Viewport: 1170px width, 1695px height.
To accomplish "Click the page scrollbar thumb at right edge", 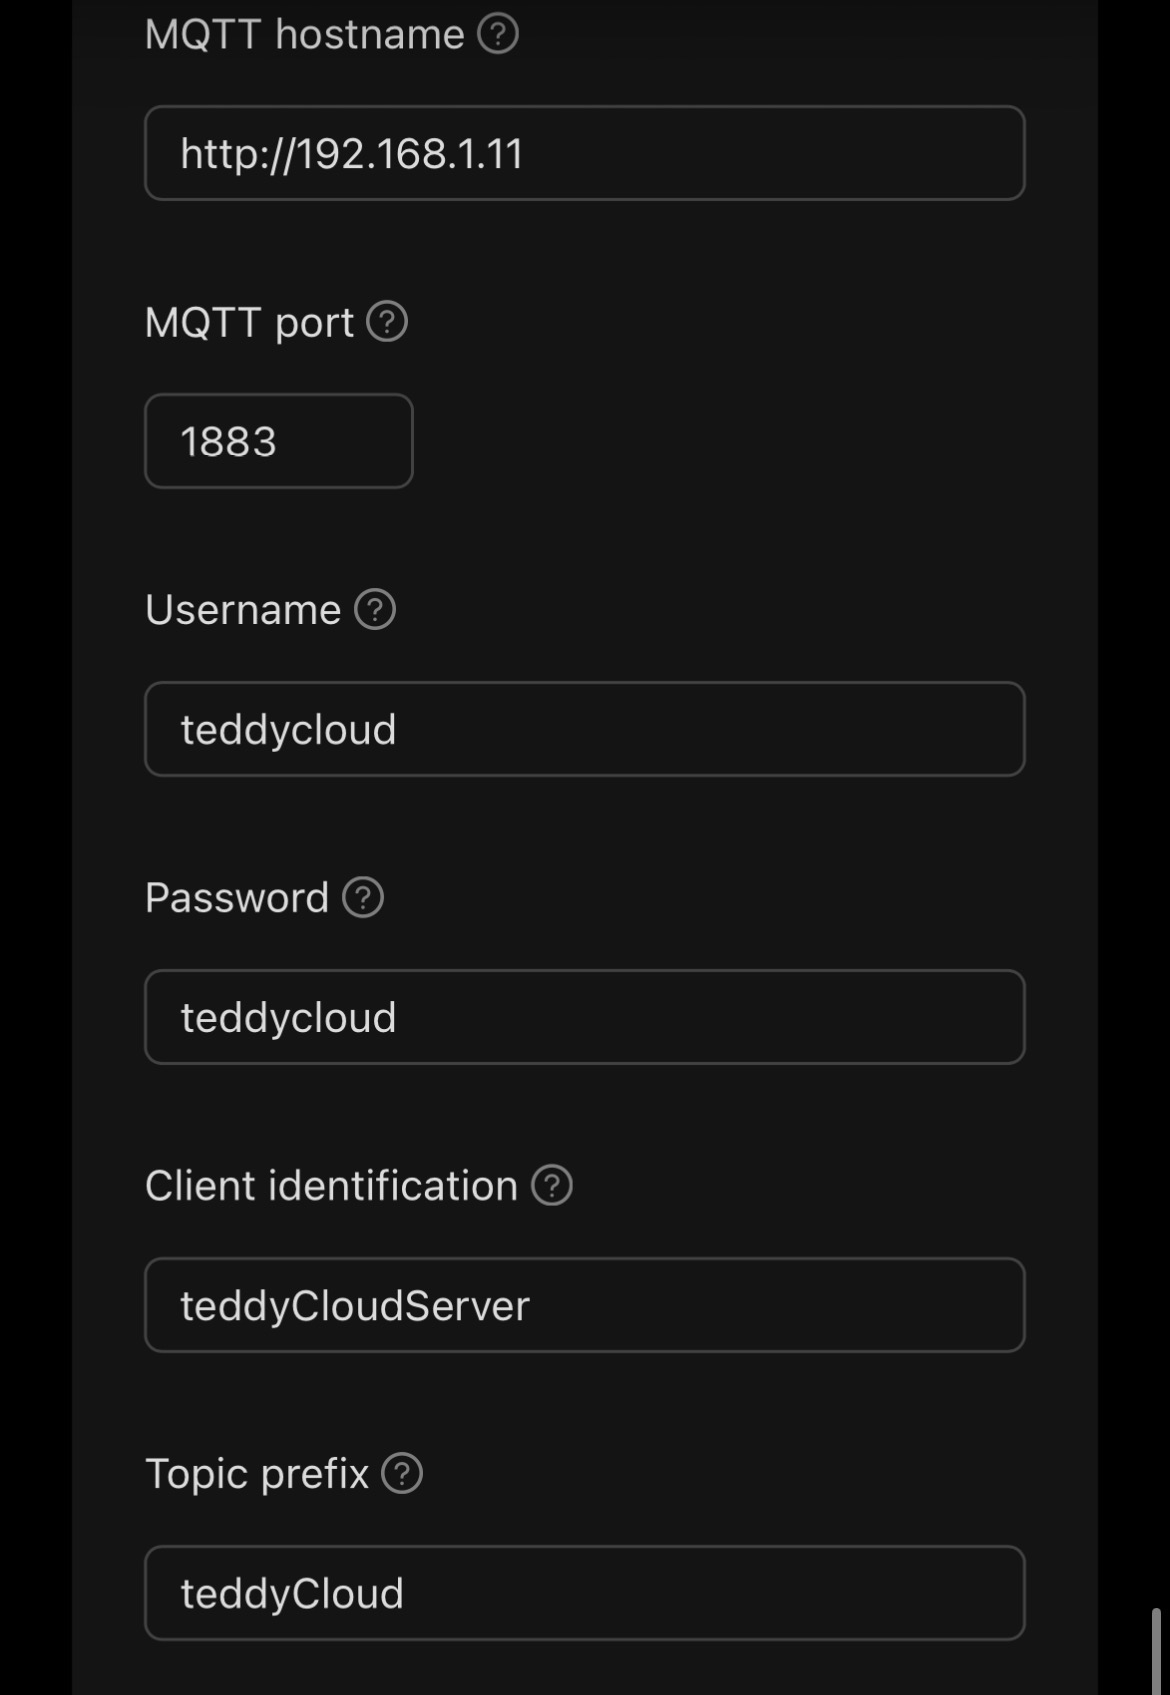I will click(1156, 1650).
